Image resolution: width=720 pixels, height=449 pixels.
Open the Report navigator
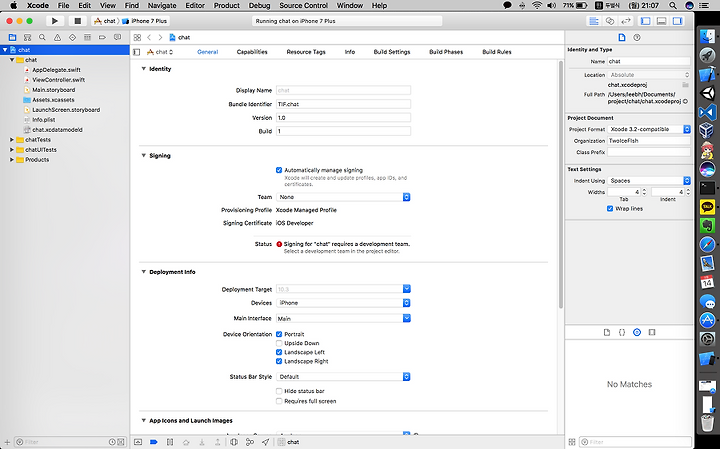point(118,37)
